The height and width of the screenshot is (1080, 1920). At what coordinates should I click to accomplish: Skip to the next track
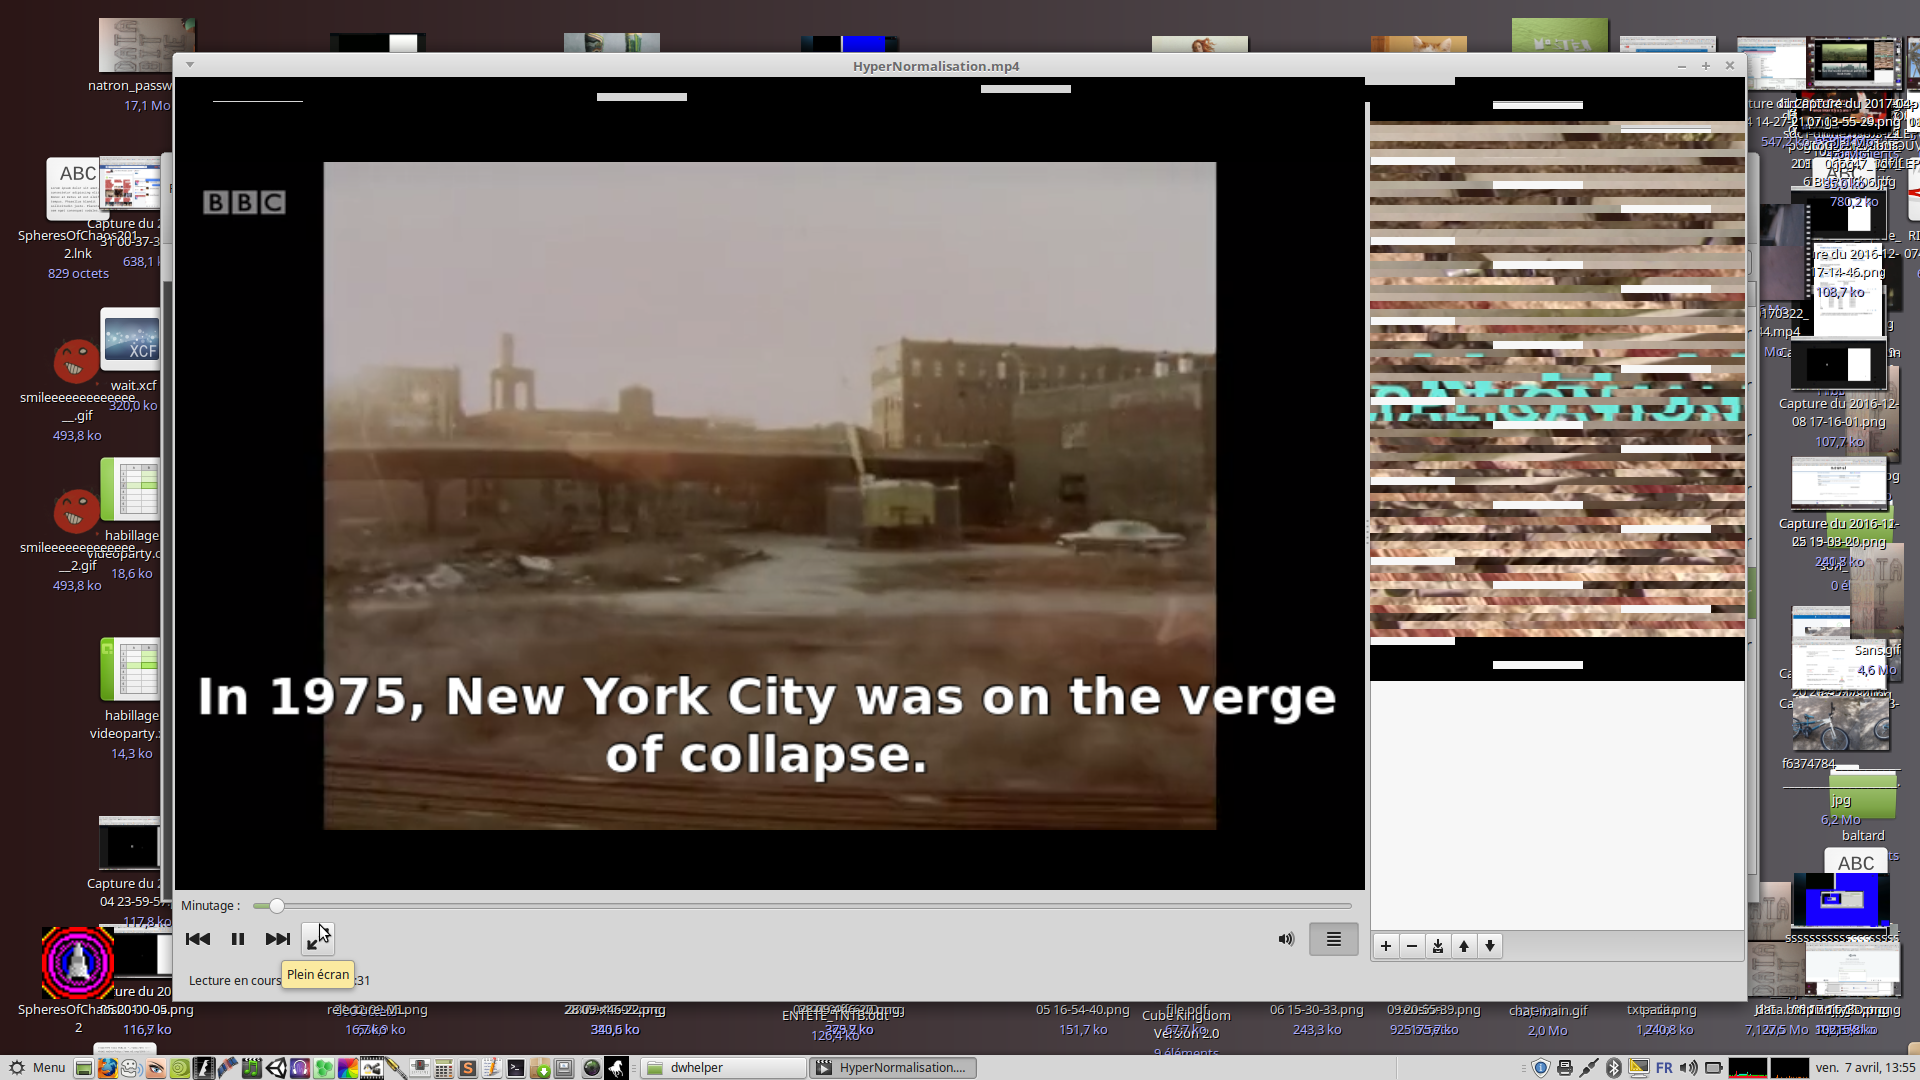277,939
